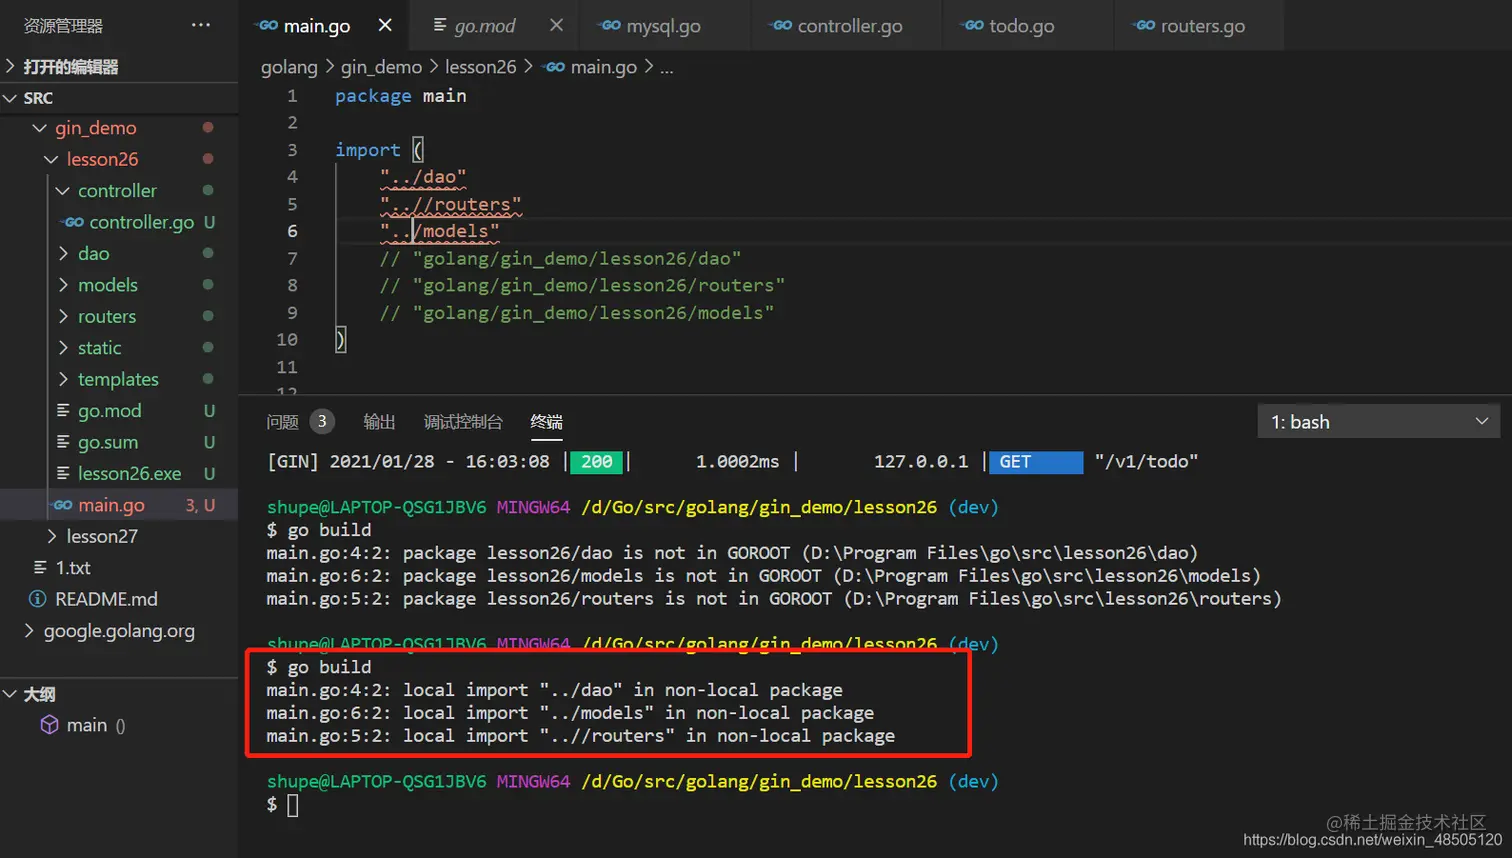Click the blue GET label in terminal
The width and height of the screenshot is (1512, 858).
click(1036, 462)
